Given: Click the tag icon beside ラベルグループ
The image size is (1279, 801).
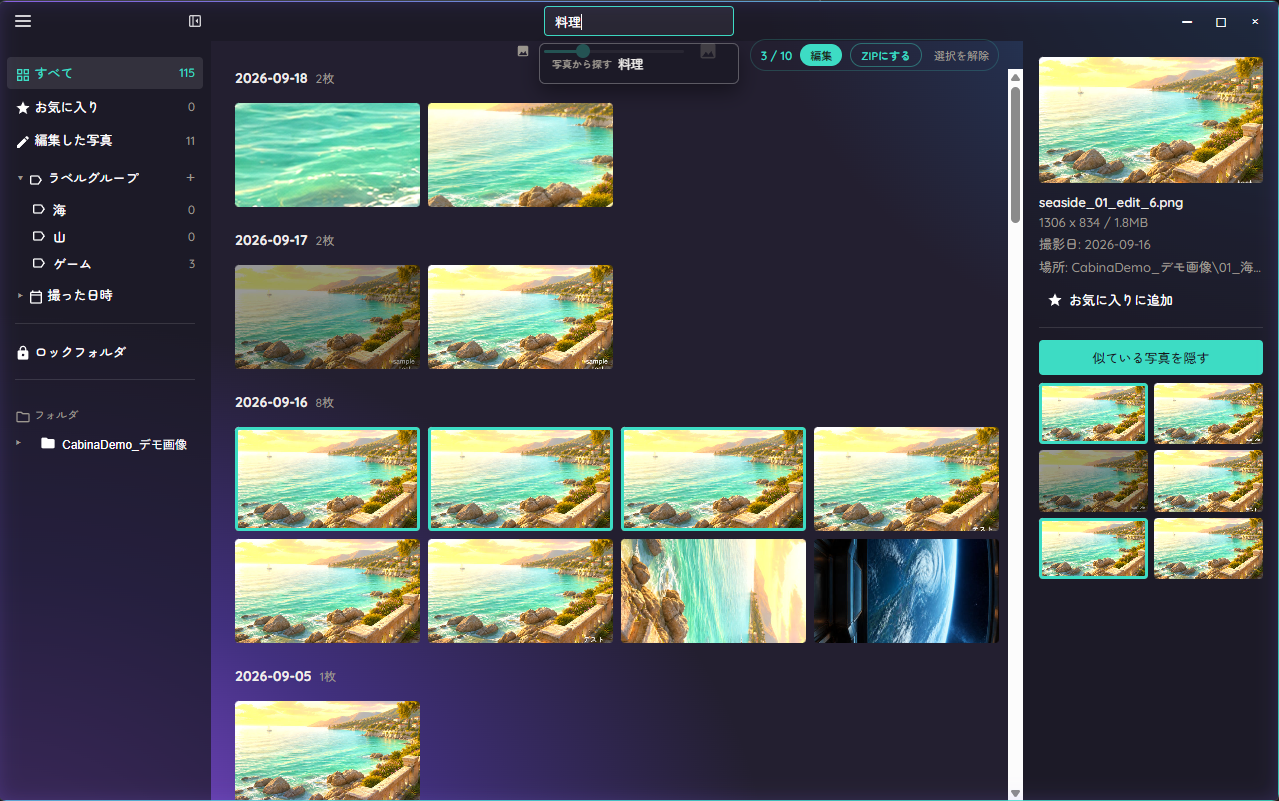Looking at the screenshot, I should click(36, 179).
